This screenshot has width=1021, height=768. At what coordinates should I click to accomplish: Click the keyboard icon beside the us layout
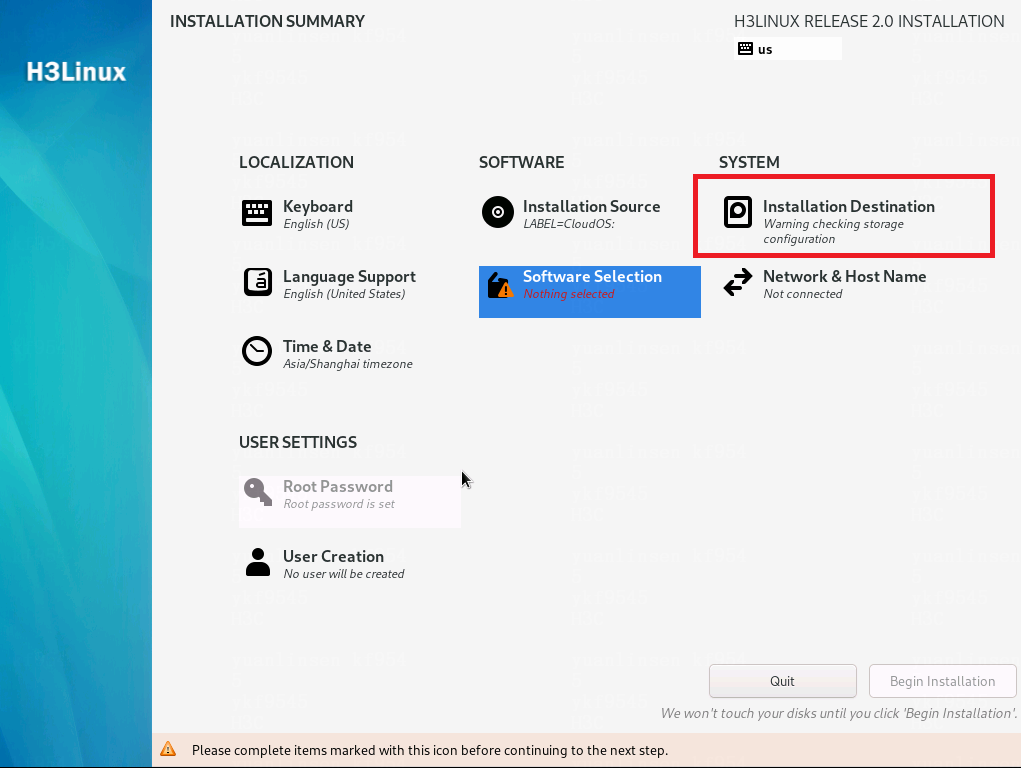click(x=746, y=48)
